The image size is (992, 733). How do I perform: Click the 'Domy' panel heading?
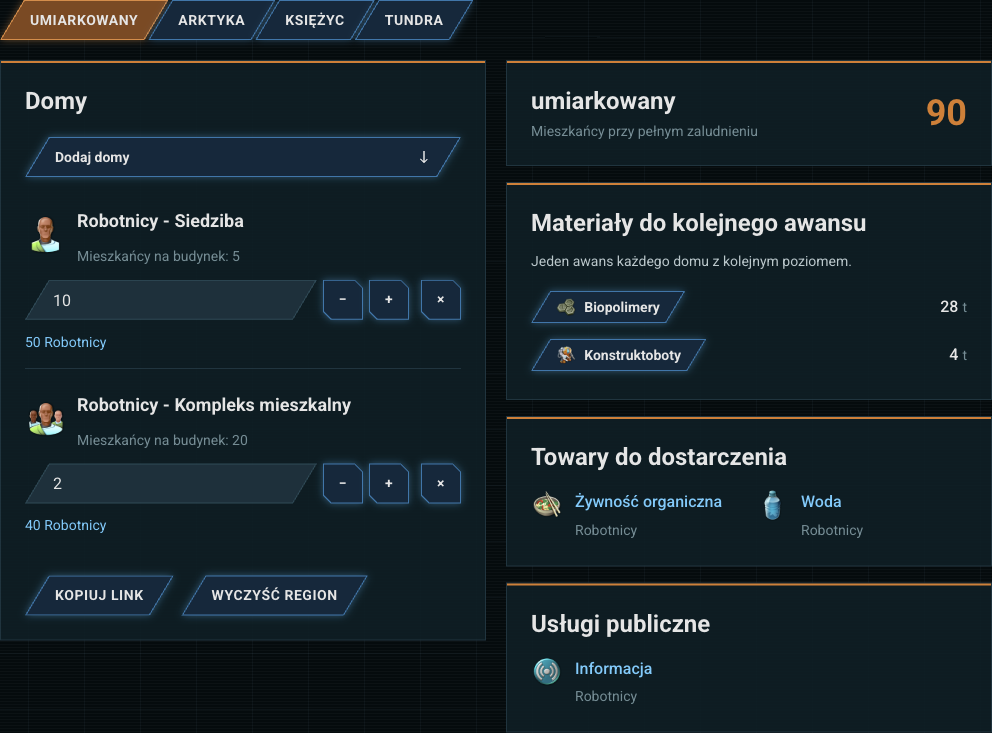pos(56,101)
